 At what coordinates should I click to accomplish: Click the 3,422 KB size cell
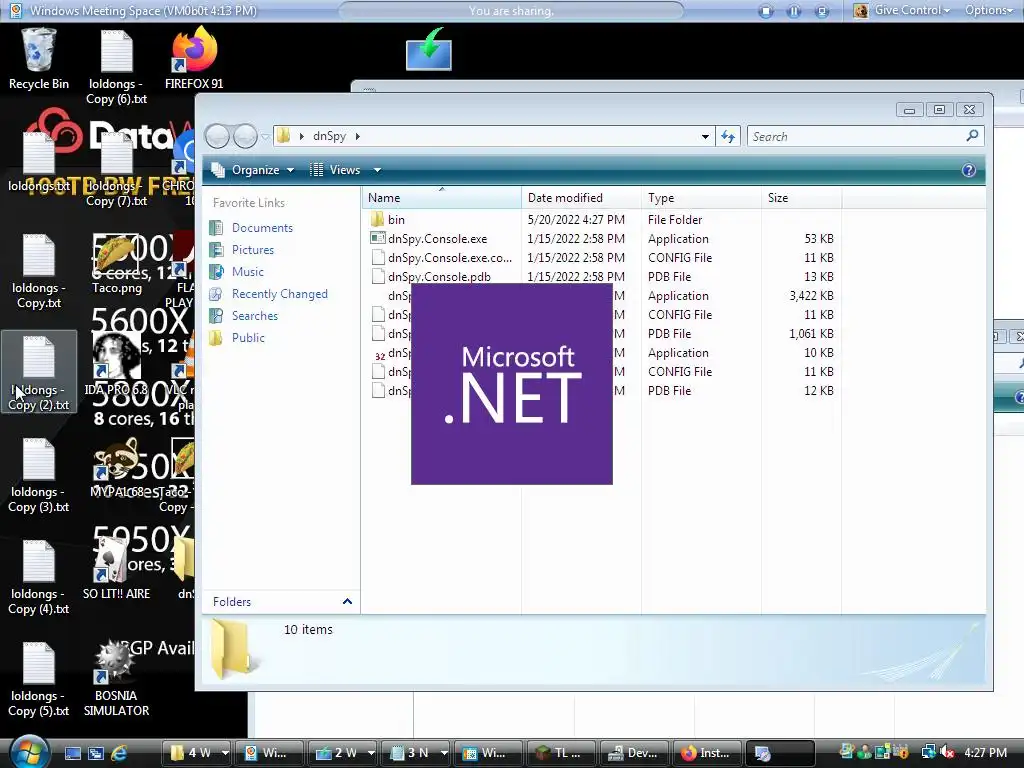(811, 296)
